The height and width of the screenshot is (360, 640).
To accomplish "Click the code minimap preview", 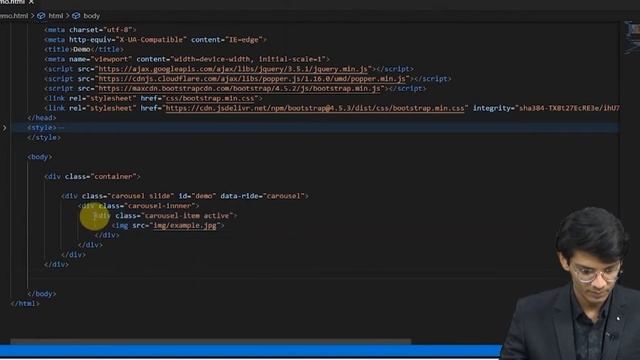I will tap(631, 37).
